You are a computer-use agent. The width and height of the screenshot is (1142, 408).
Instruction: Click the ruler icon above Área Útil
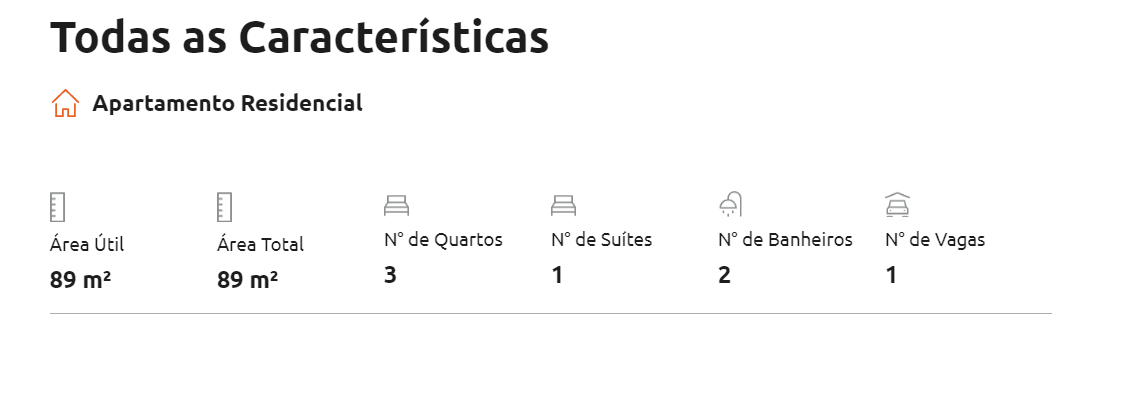pos(58,208)
